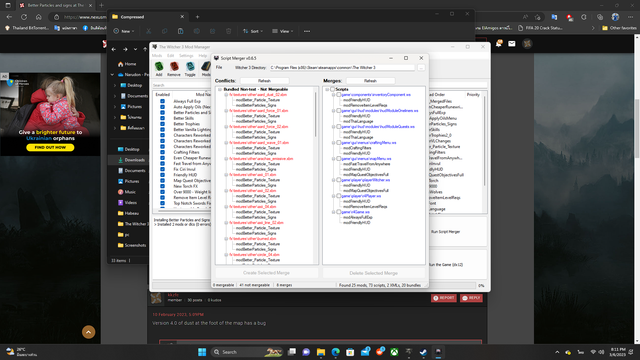Open the Sort dropdown in File Explorer

pos(253,31)
